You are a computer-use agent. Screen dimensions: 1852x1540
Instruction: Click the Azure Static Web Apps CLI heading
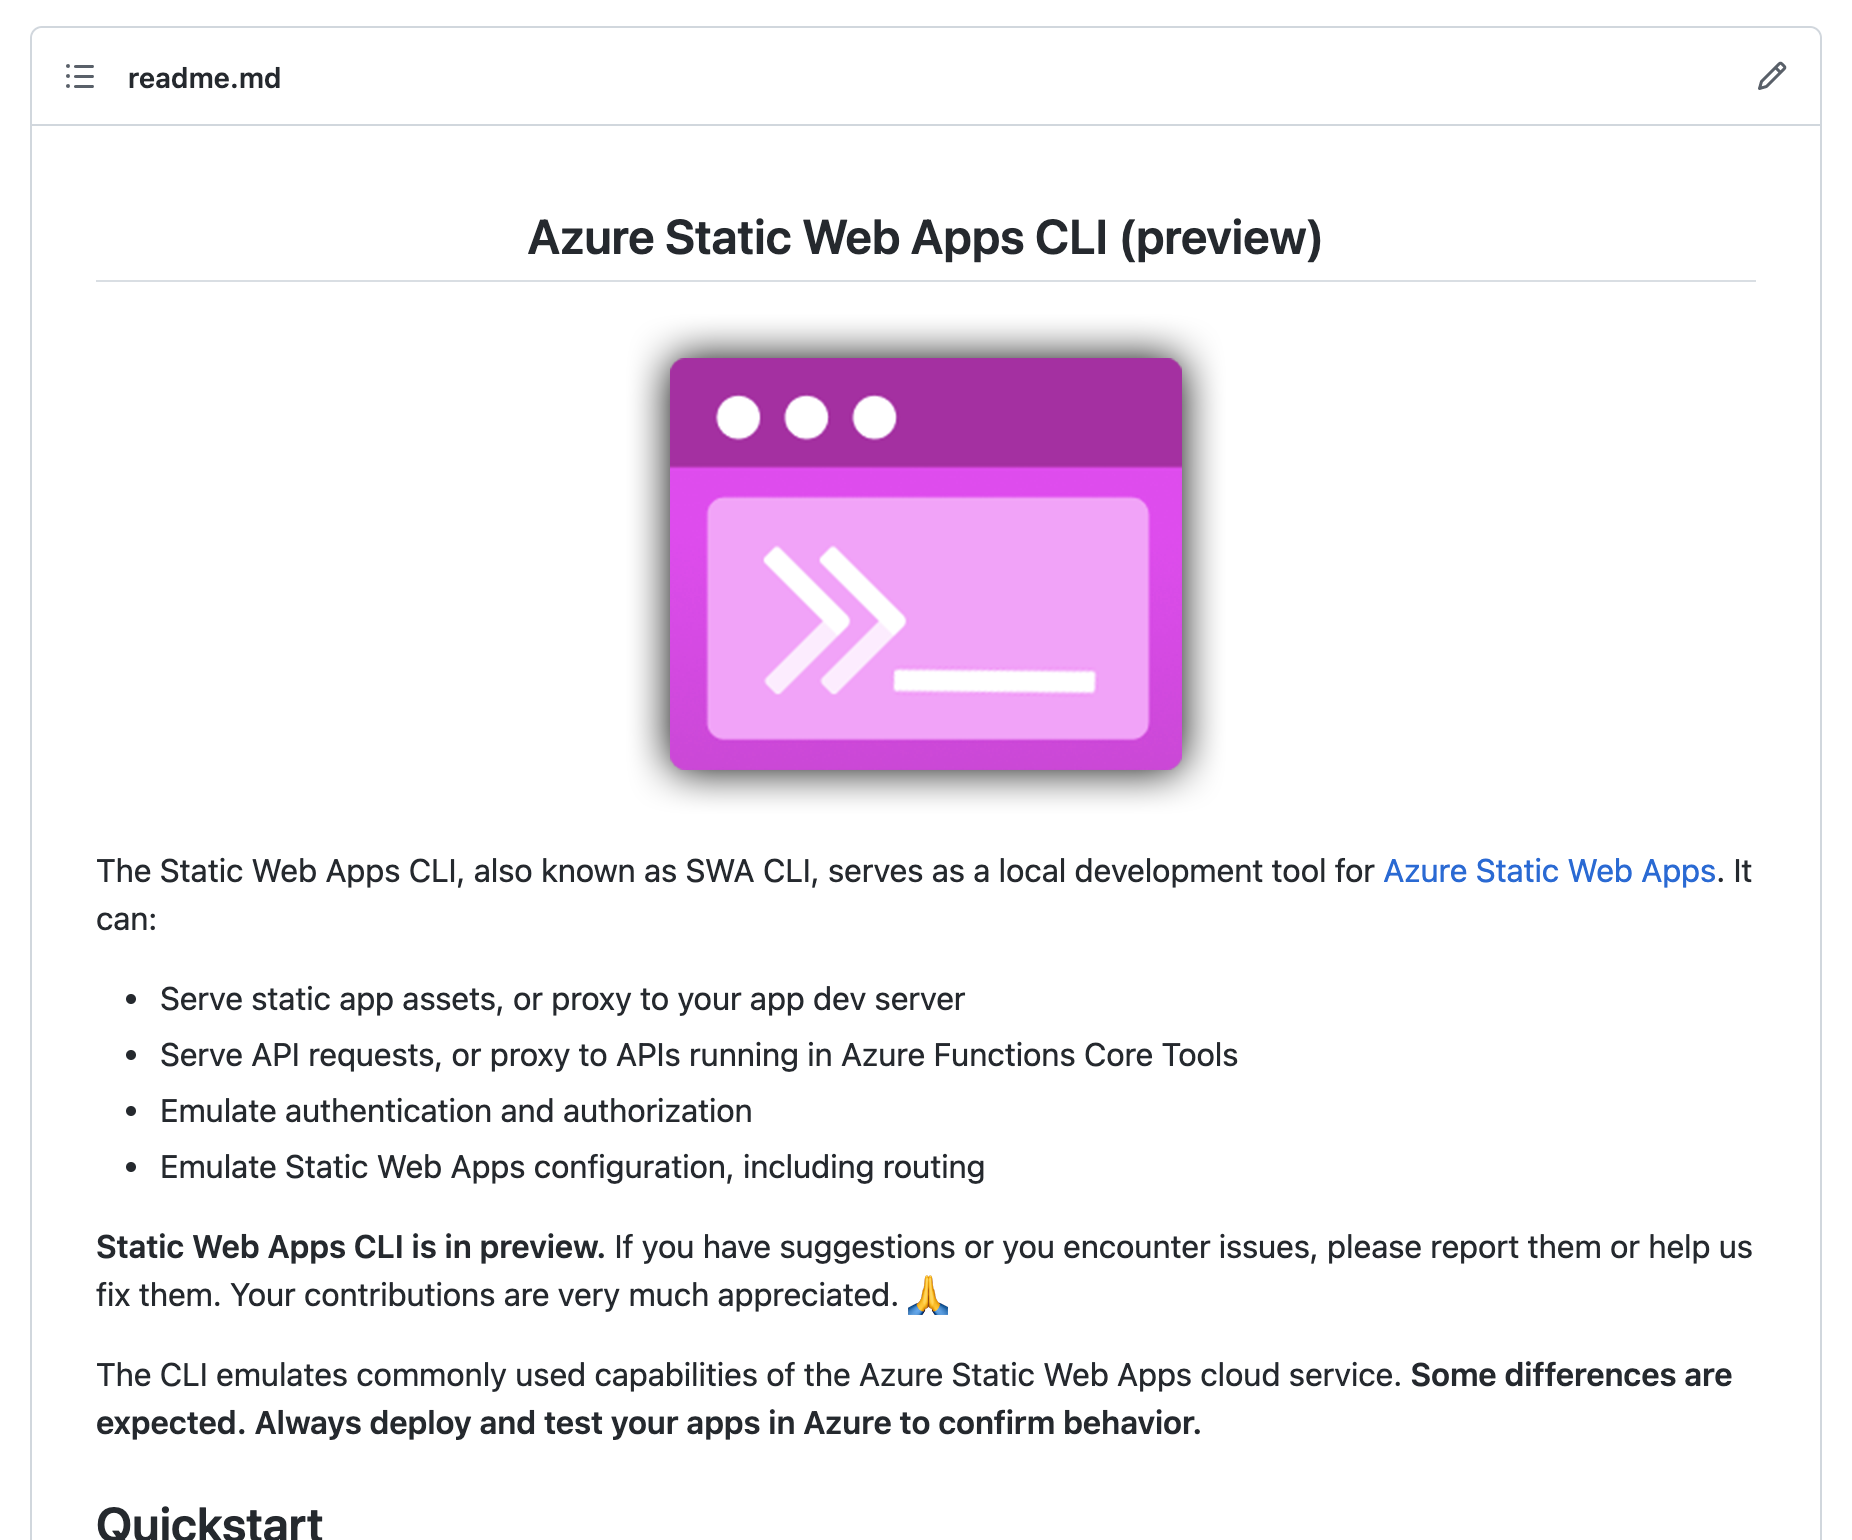click(924, 238)
